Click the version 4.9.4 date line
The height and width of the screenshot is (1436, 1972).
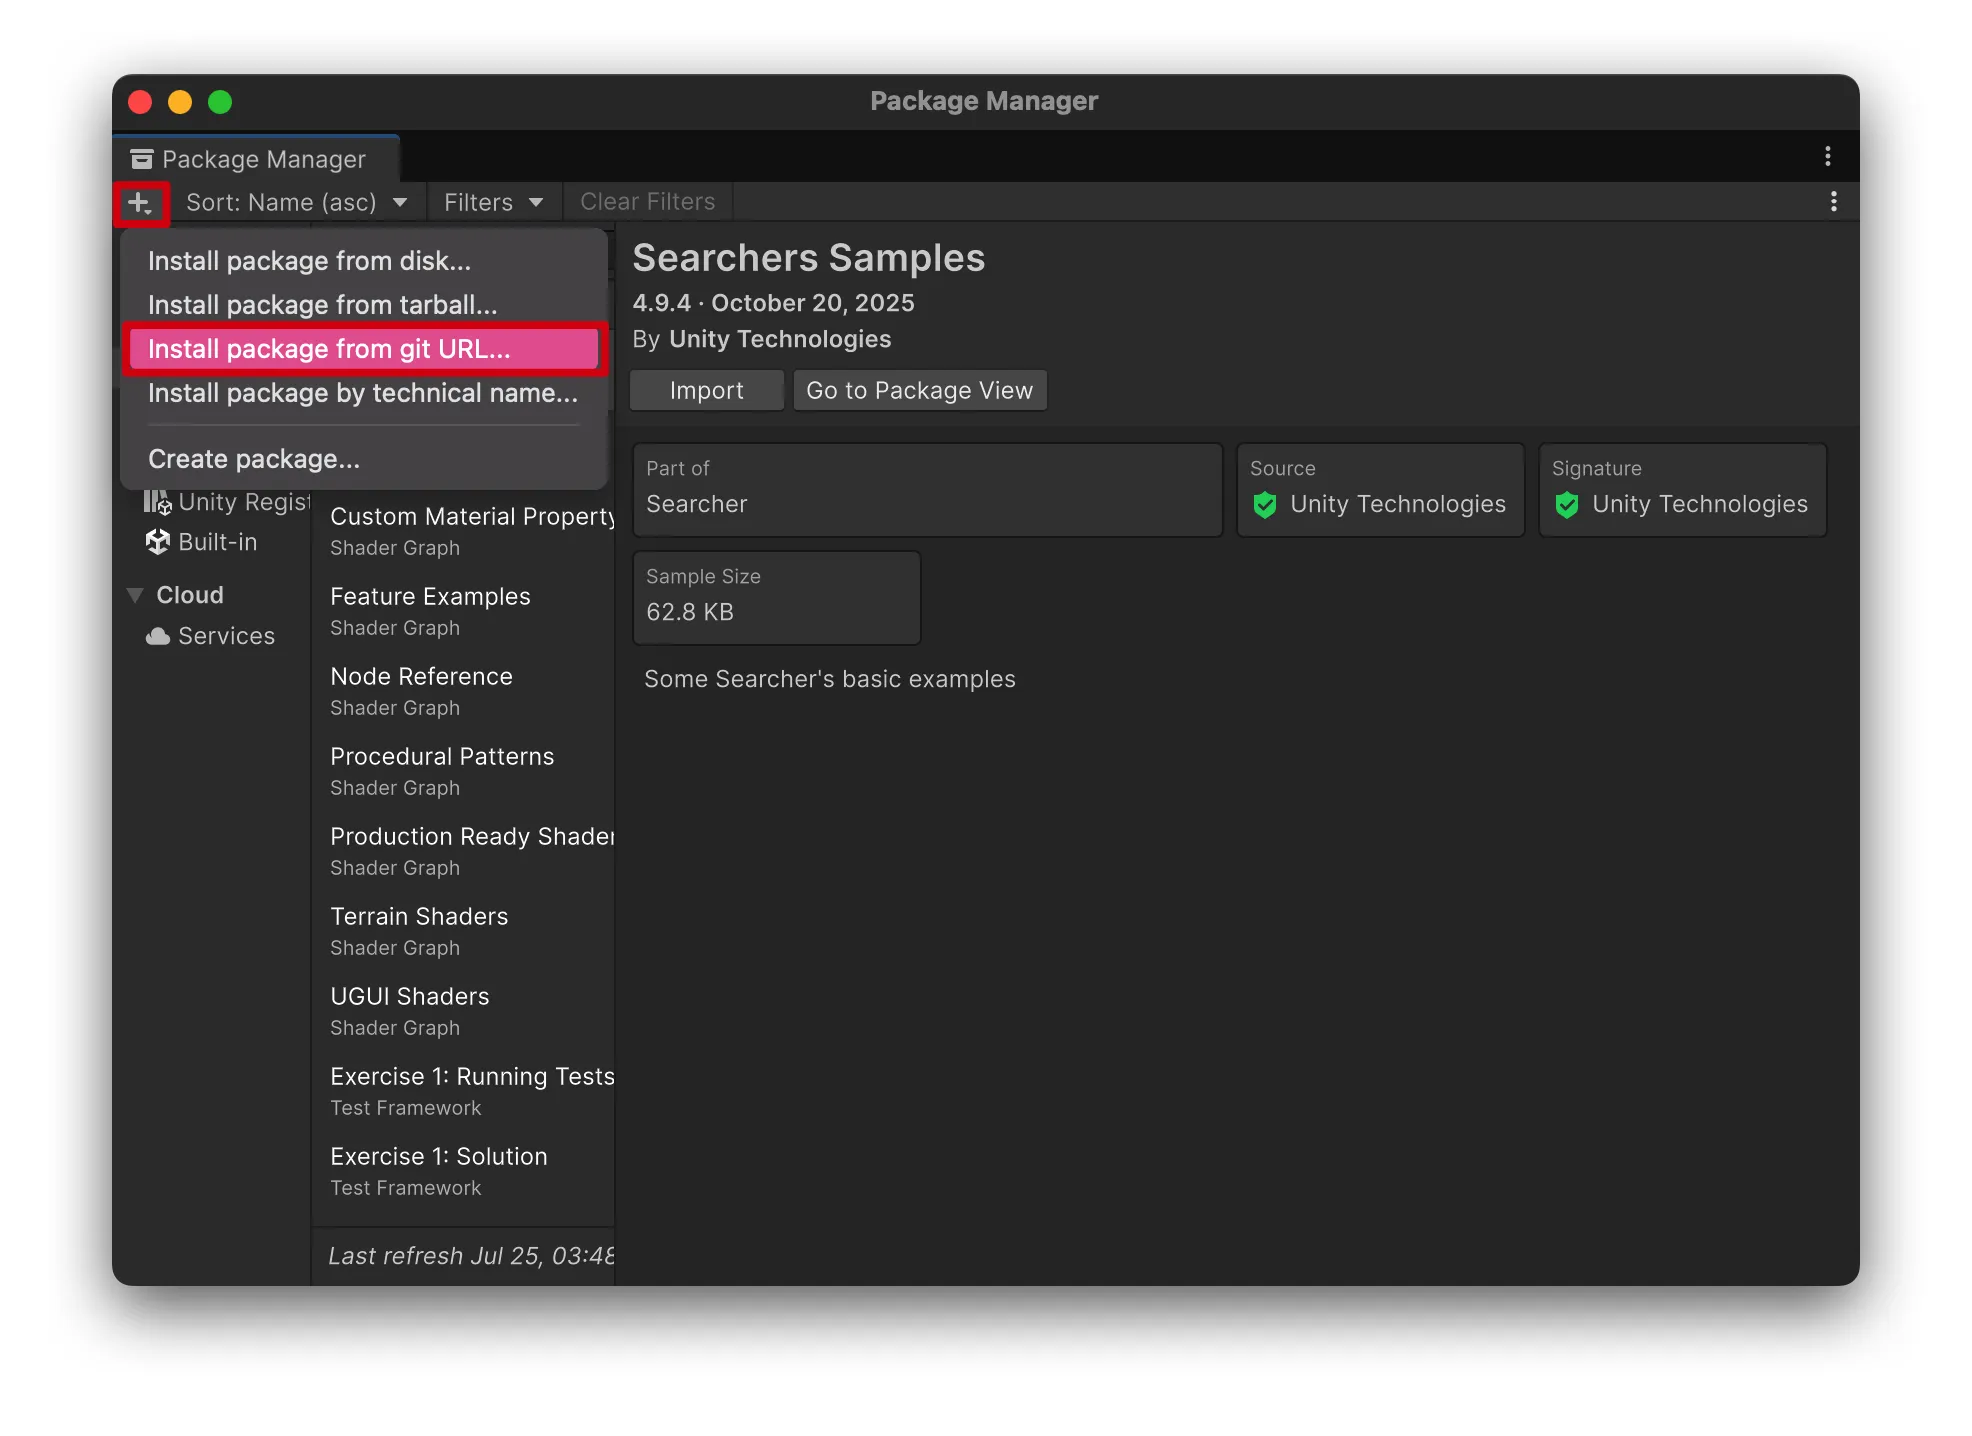coord(774,303)
